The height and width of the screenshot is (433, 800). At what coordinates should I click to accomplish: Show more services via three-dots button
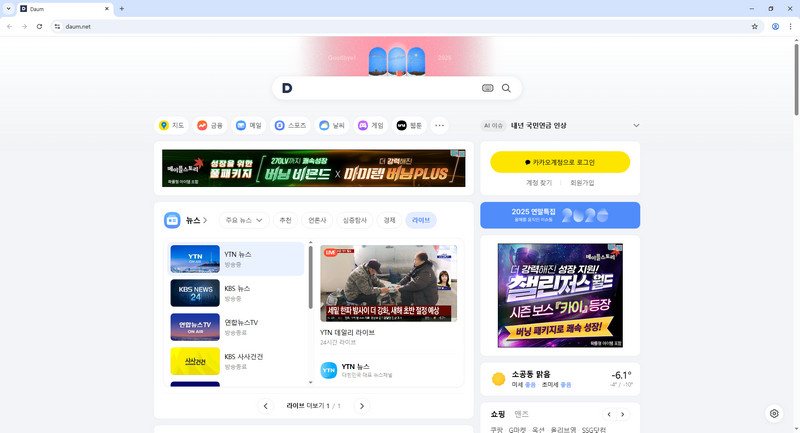click(x=439, y=125)
